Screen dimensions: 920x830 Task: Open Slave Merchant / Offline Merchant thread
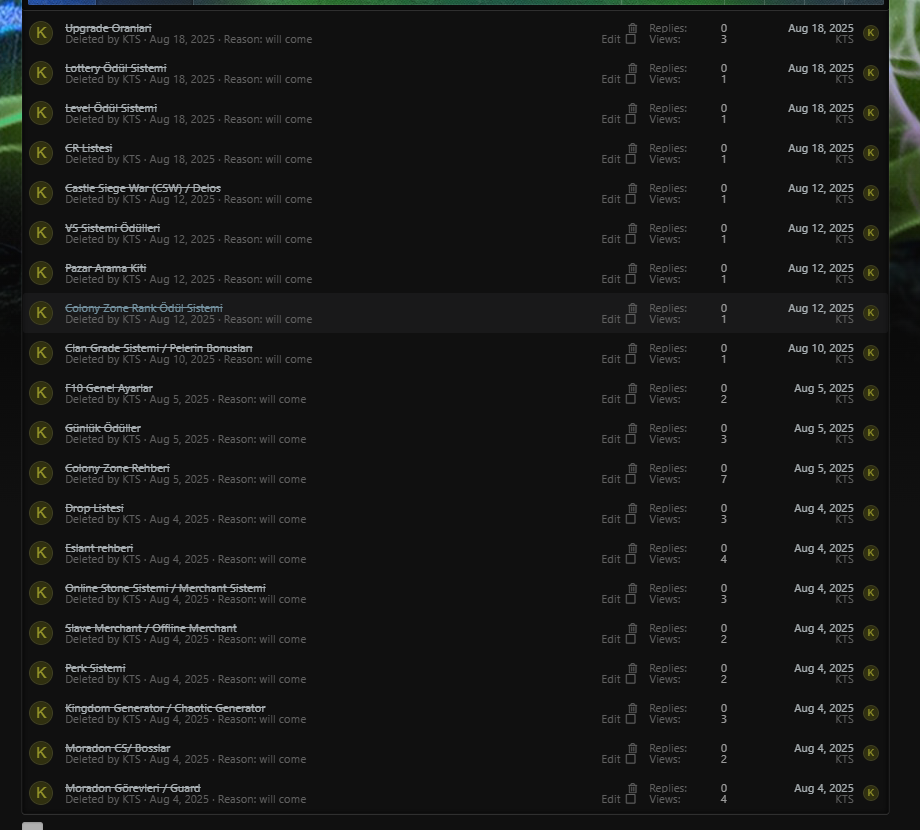point(151,628)
